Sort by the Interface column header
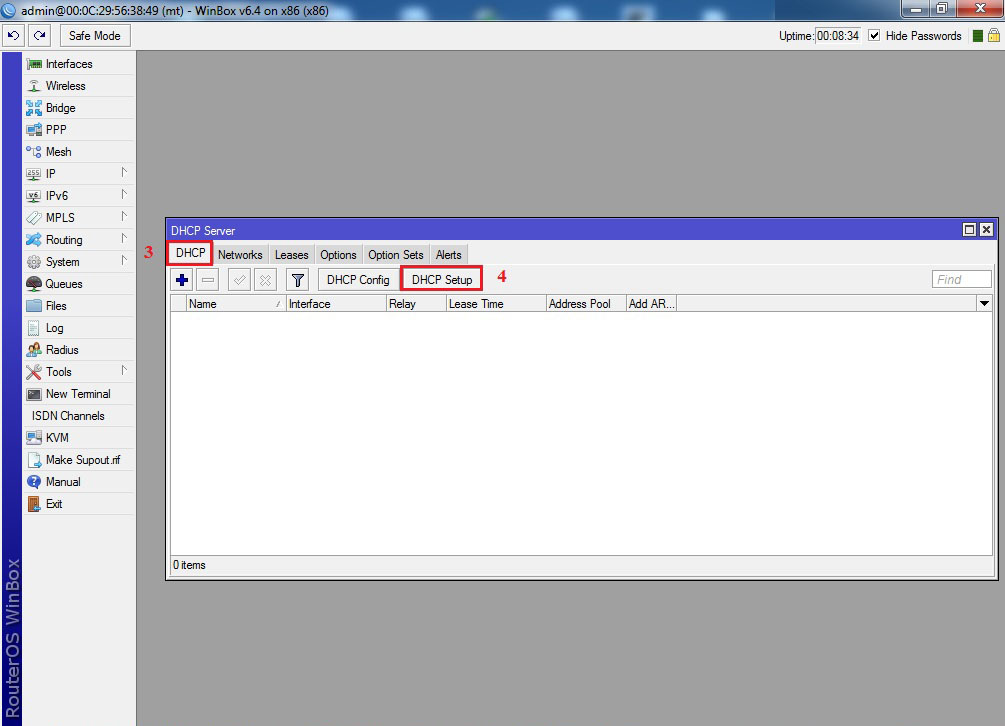The height and width of the screenshot is (726, 1005). coord(335,304)
